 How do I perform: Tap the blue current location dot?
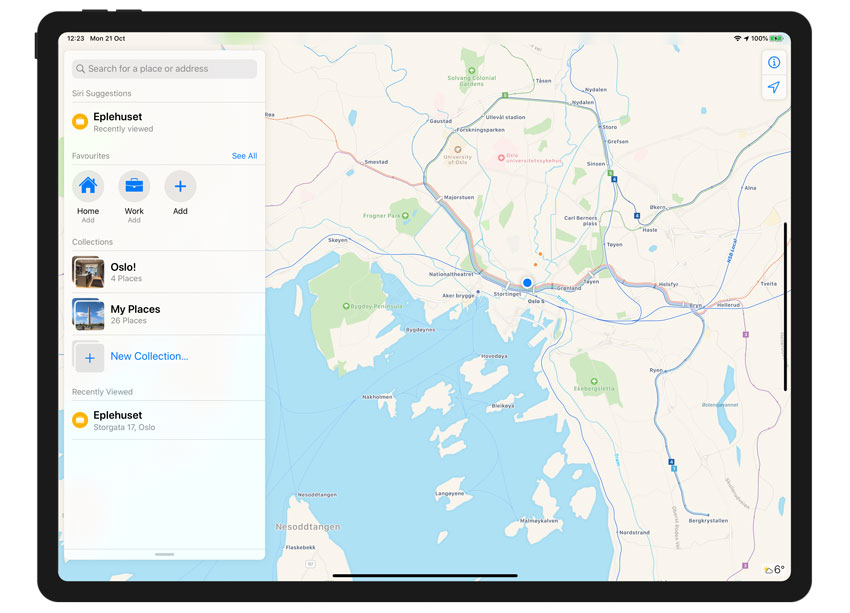527,283
